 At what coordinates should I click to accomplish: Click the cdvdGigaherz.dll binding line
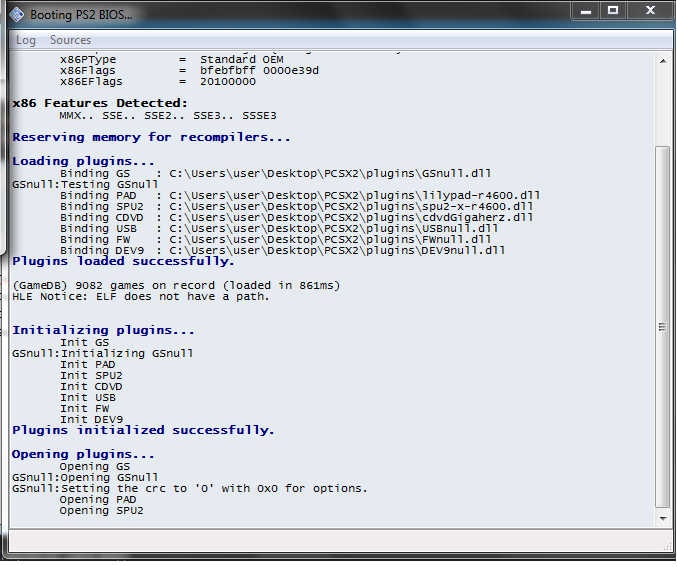296,218
